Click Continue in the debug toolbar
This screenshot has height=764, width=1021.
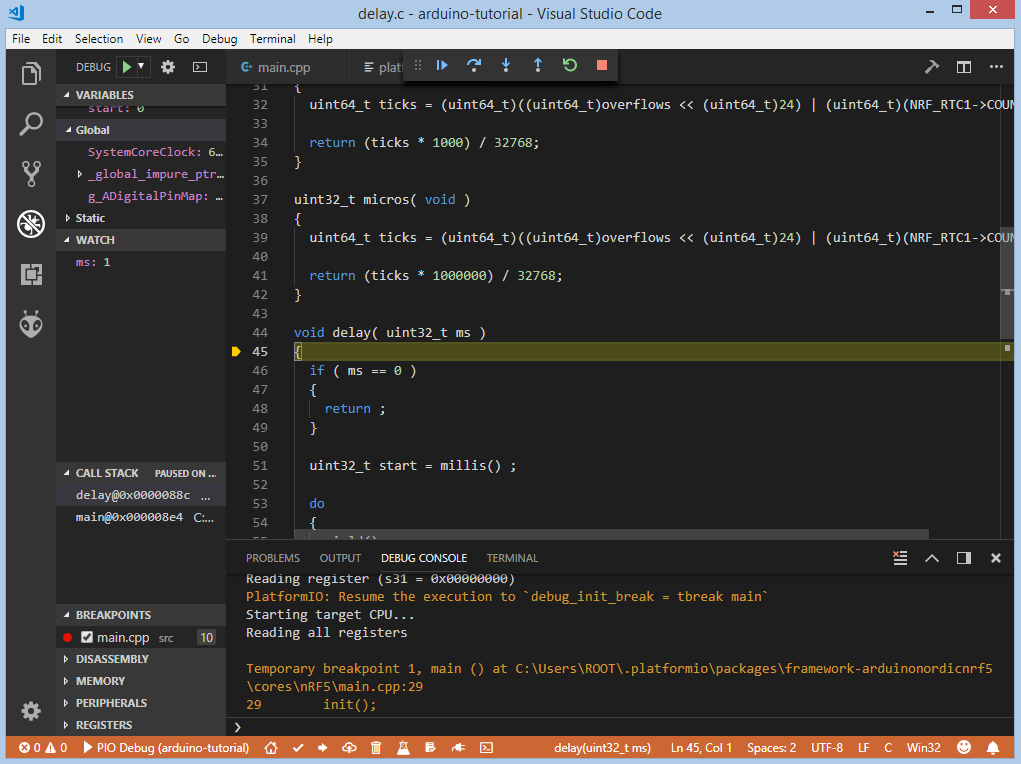coord(442,65)
